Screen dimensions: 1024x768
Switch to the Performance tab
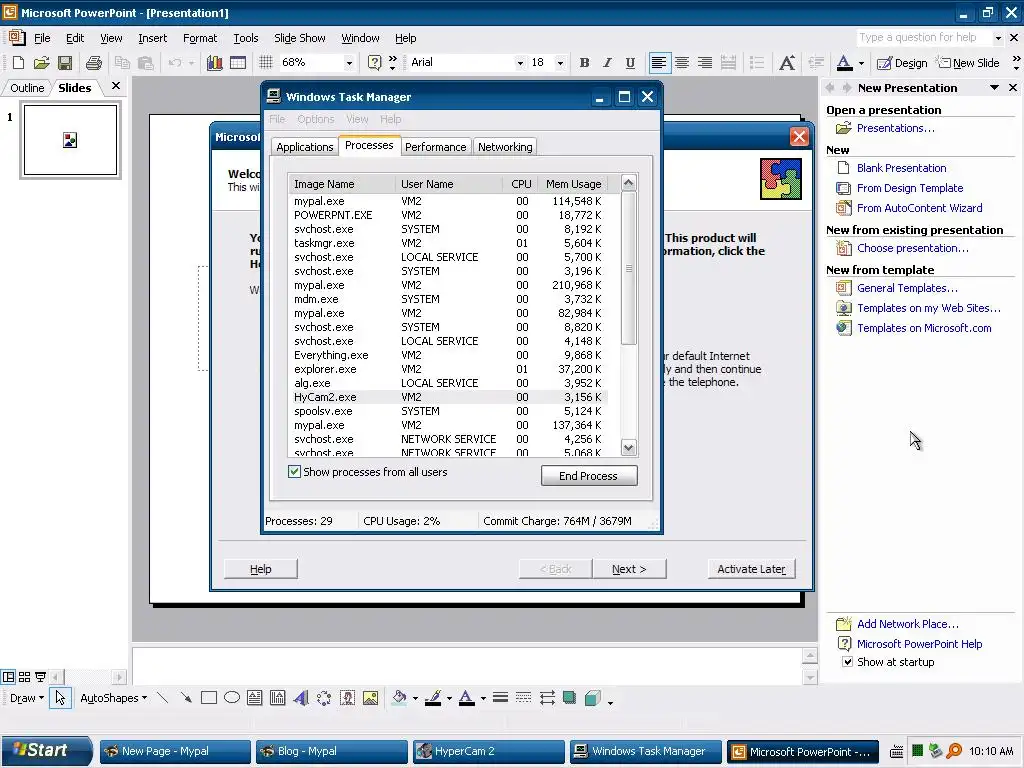tap(436, 147)
